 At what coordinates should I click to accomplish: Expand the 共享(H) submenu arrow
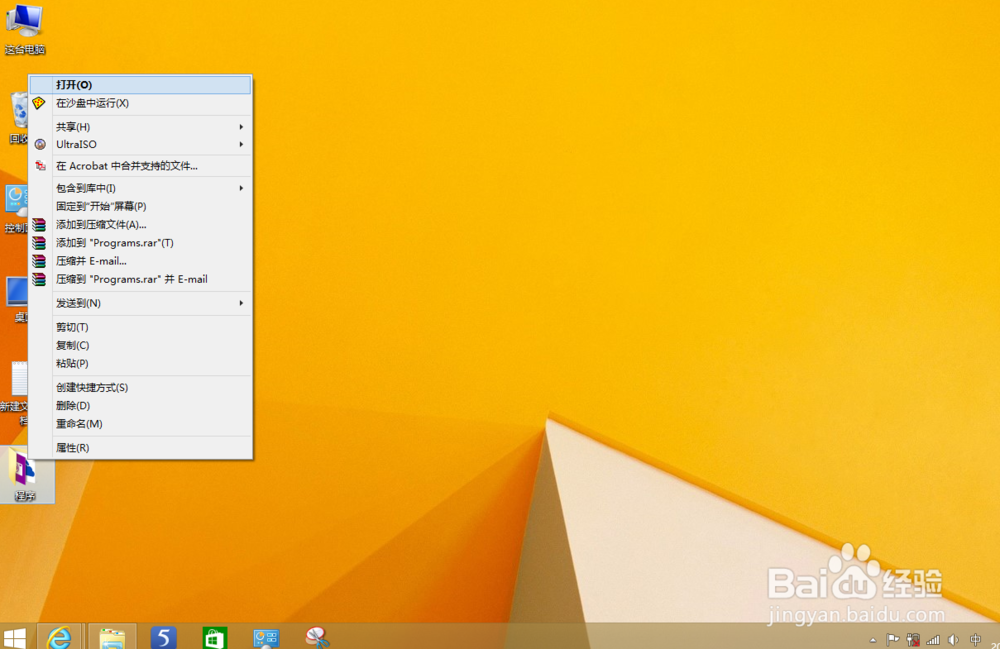(x=241, y=127)
